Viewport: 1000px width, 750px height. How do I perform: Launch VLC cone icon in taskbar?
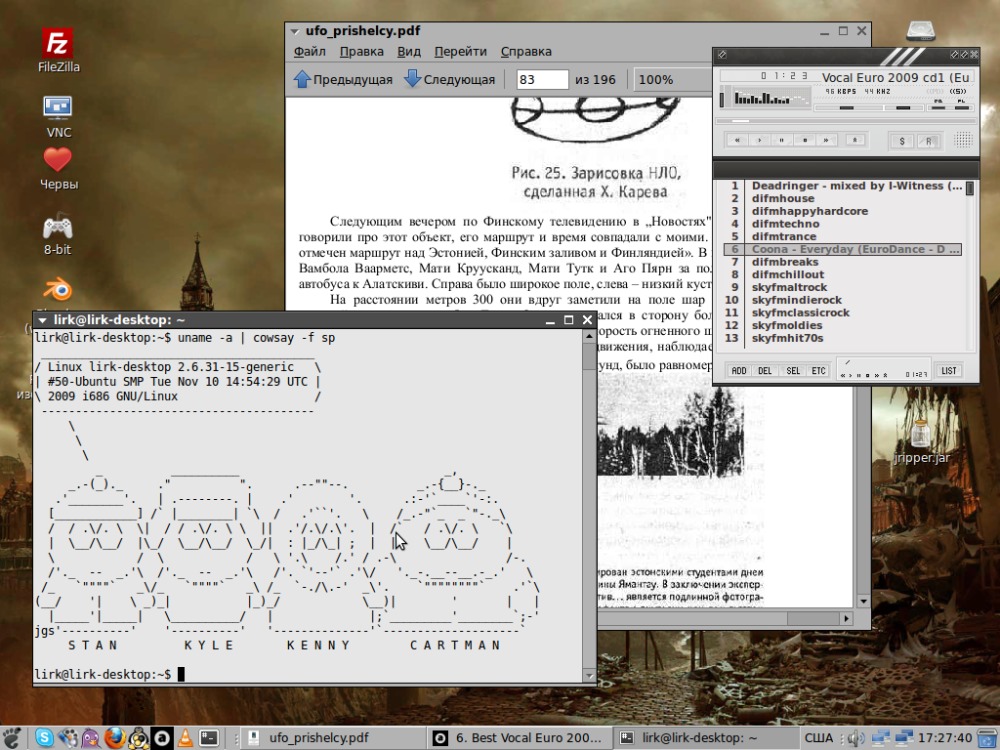(185, 738)
